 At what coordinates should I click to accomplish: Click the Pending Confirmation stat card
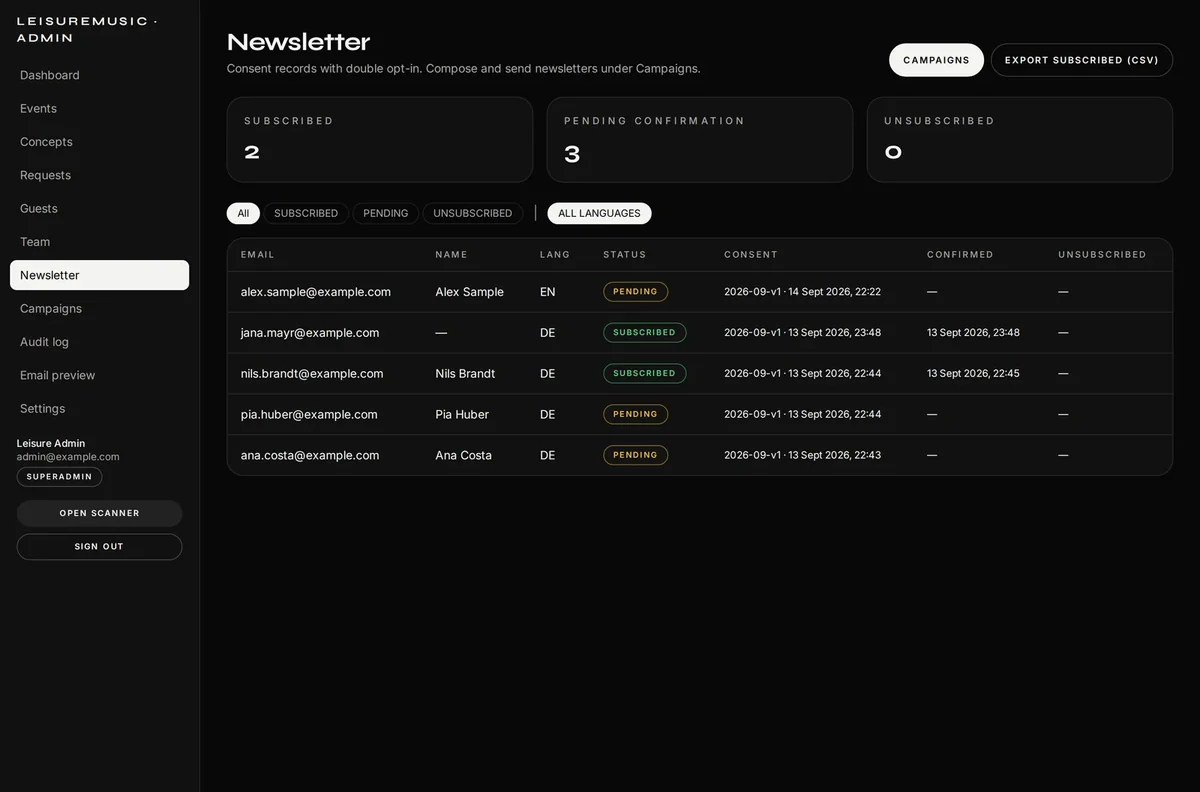pos(700,139)
